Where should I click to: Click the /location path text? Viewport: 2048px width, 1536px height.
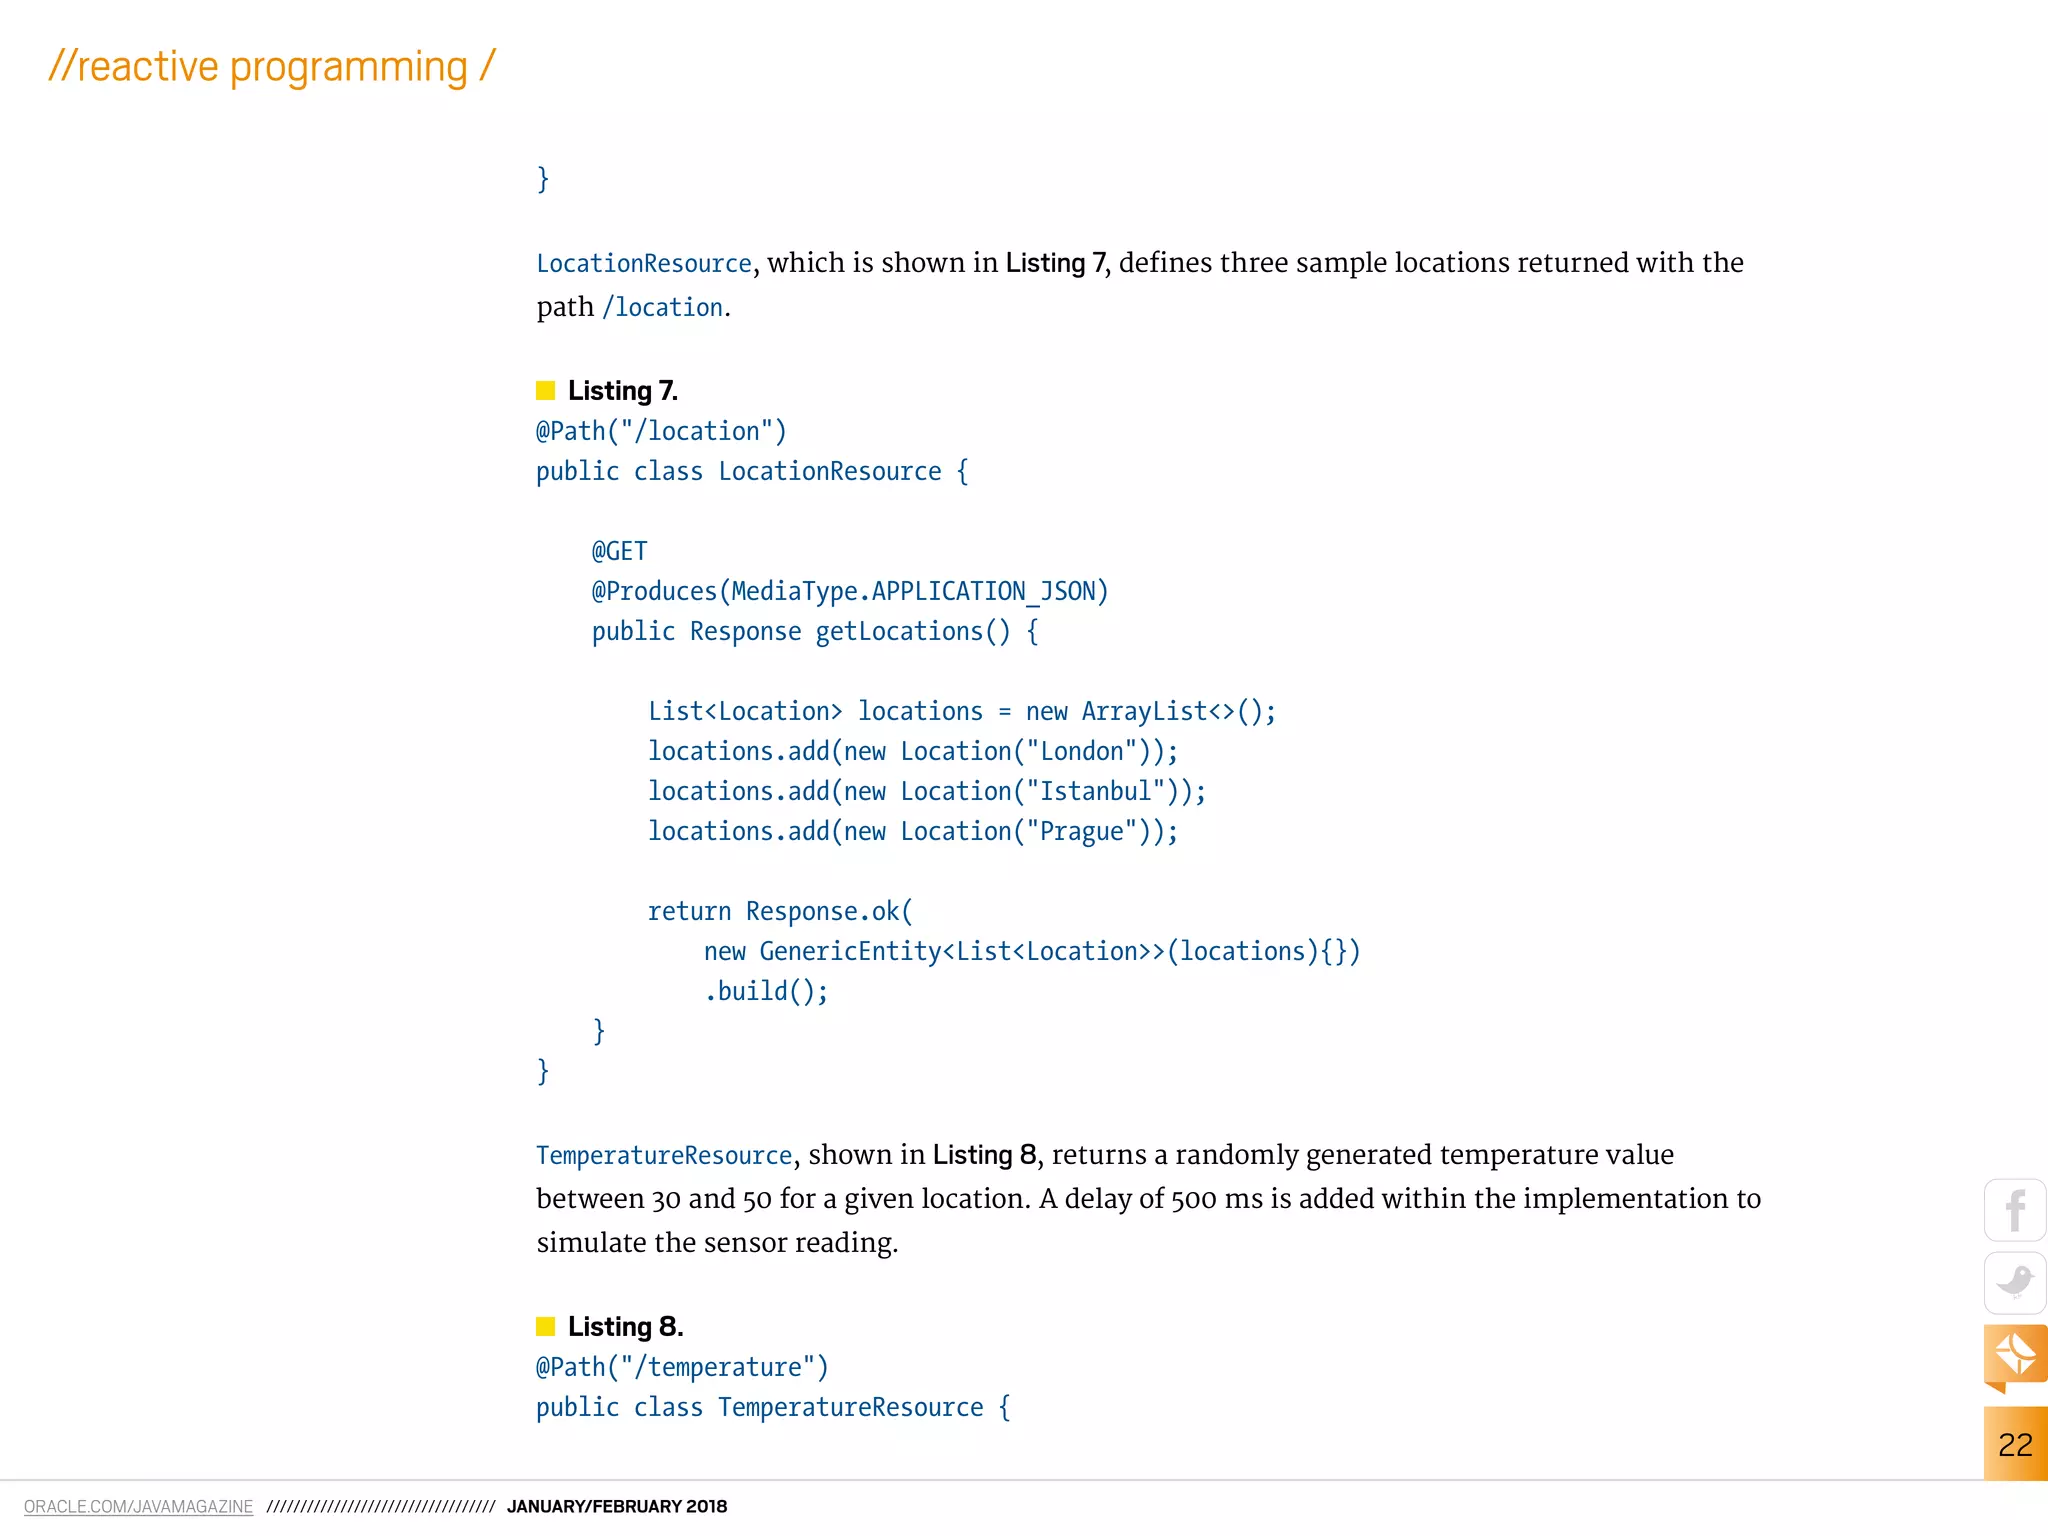coord(663,307)
